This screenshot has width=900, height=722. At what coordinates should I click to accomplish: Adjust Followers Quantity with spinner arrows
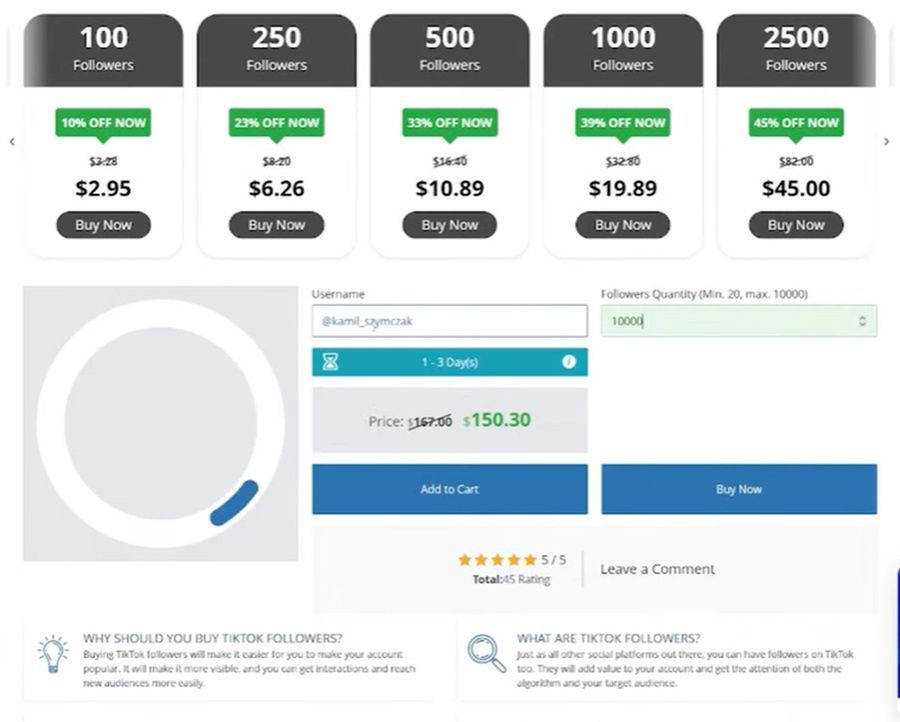point(862,321)
